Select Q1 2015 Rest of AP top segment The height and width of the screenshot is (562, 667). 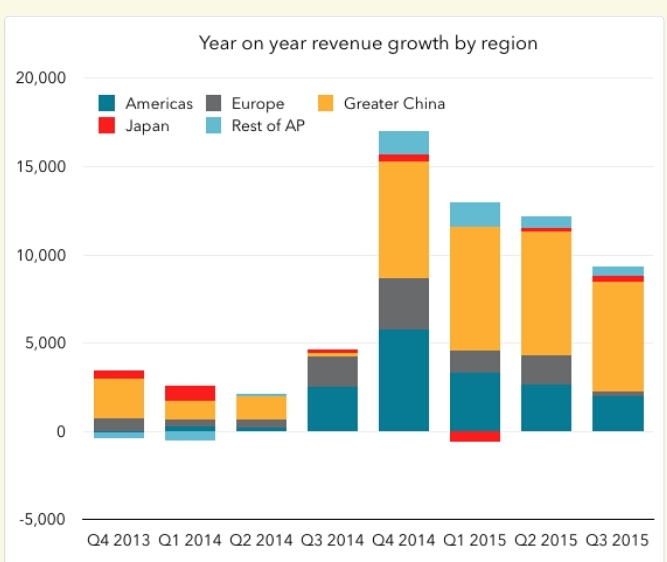tap(475, 214)
